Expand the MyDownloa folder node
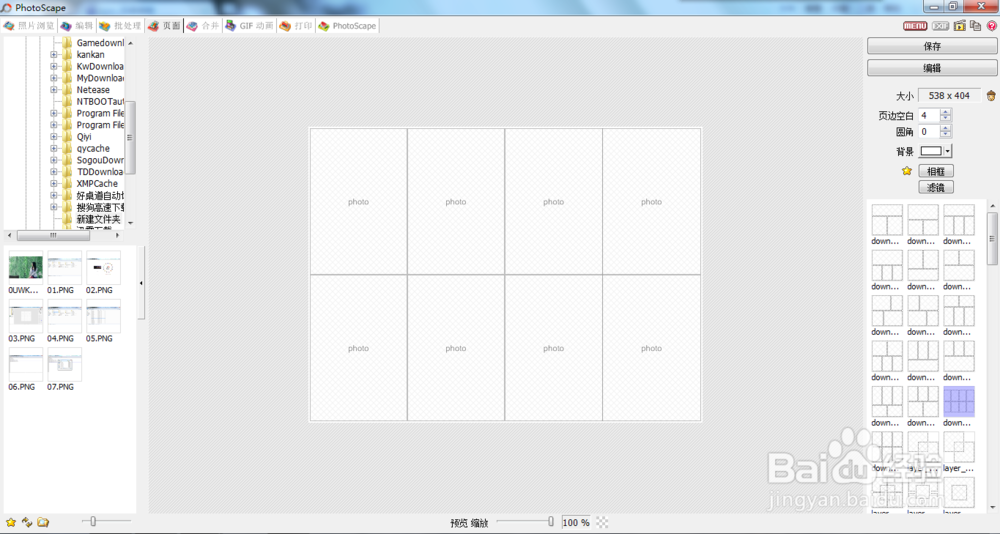 pos(54,78)
